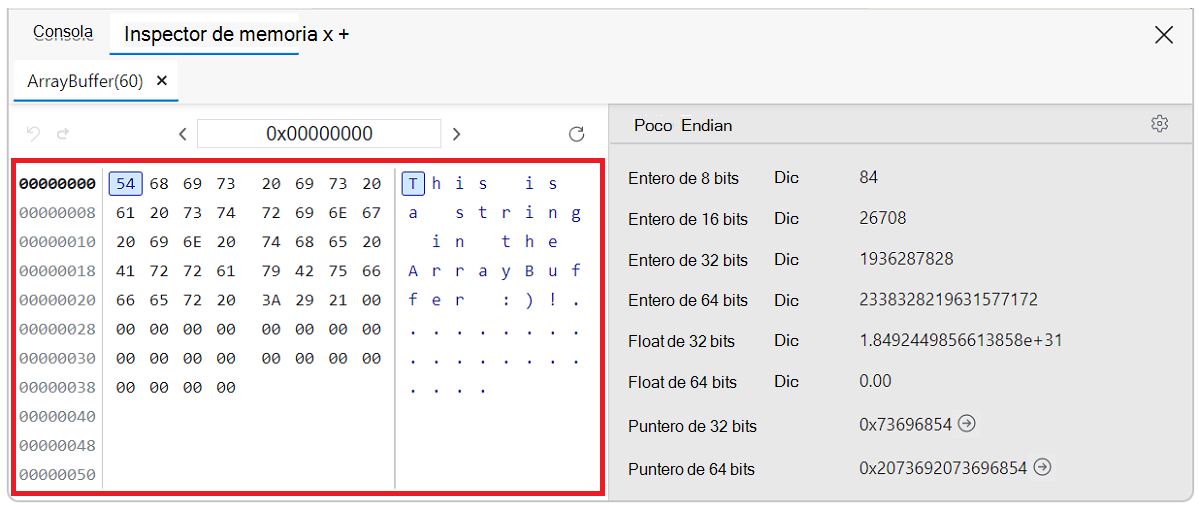Select the ArrayBuffer(60) tab
The image size is (1200, 510).
[x=85, y=81]
